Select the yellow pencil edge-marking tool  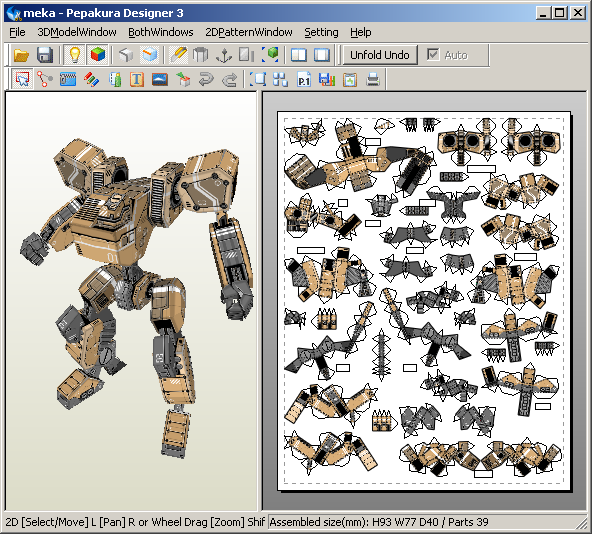178,55
